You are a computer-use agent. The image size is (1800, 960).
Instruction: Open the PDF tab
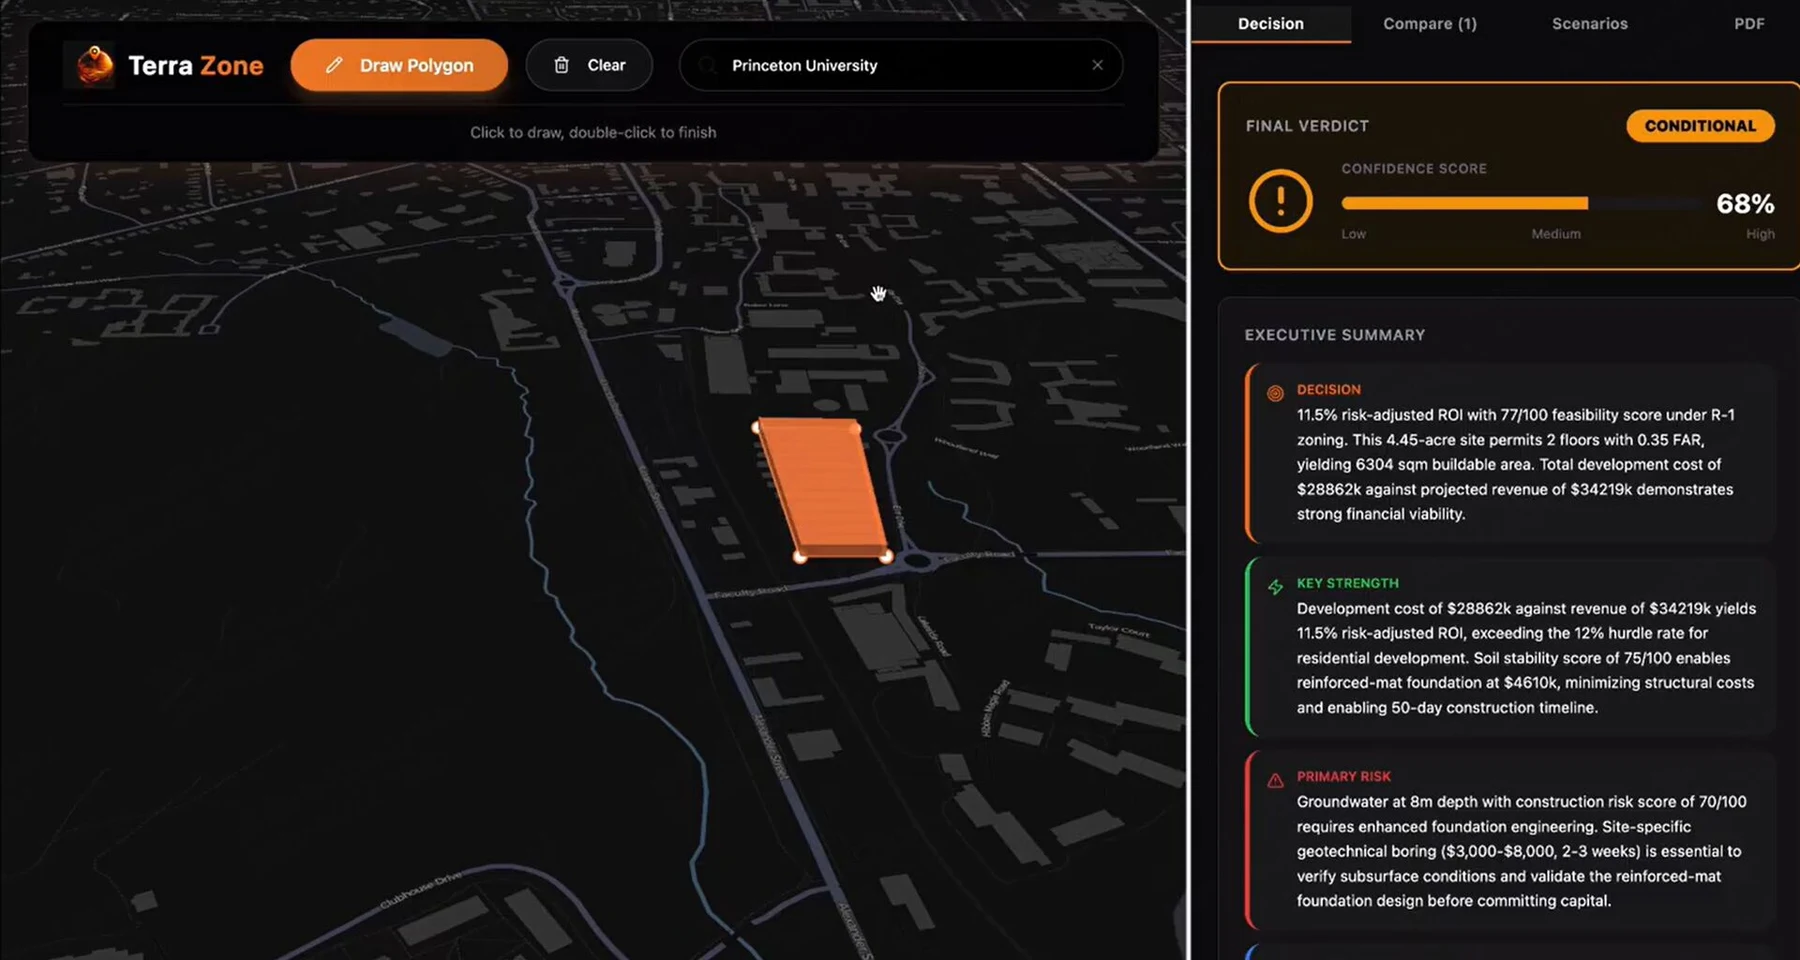[1748, 23]
